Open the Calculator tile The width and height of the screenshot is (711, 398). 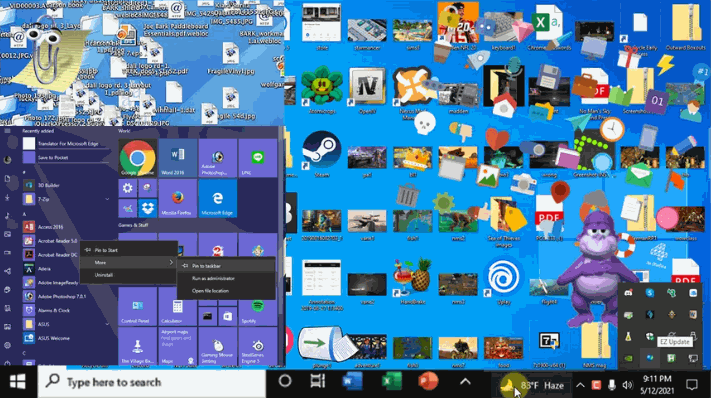[x=177, y=307]
